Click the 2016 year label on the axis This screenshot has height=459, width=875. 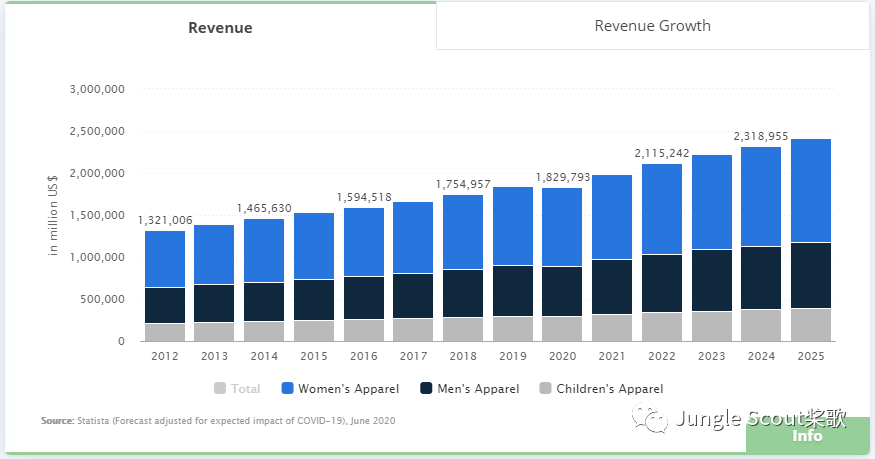coord(364,356)
